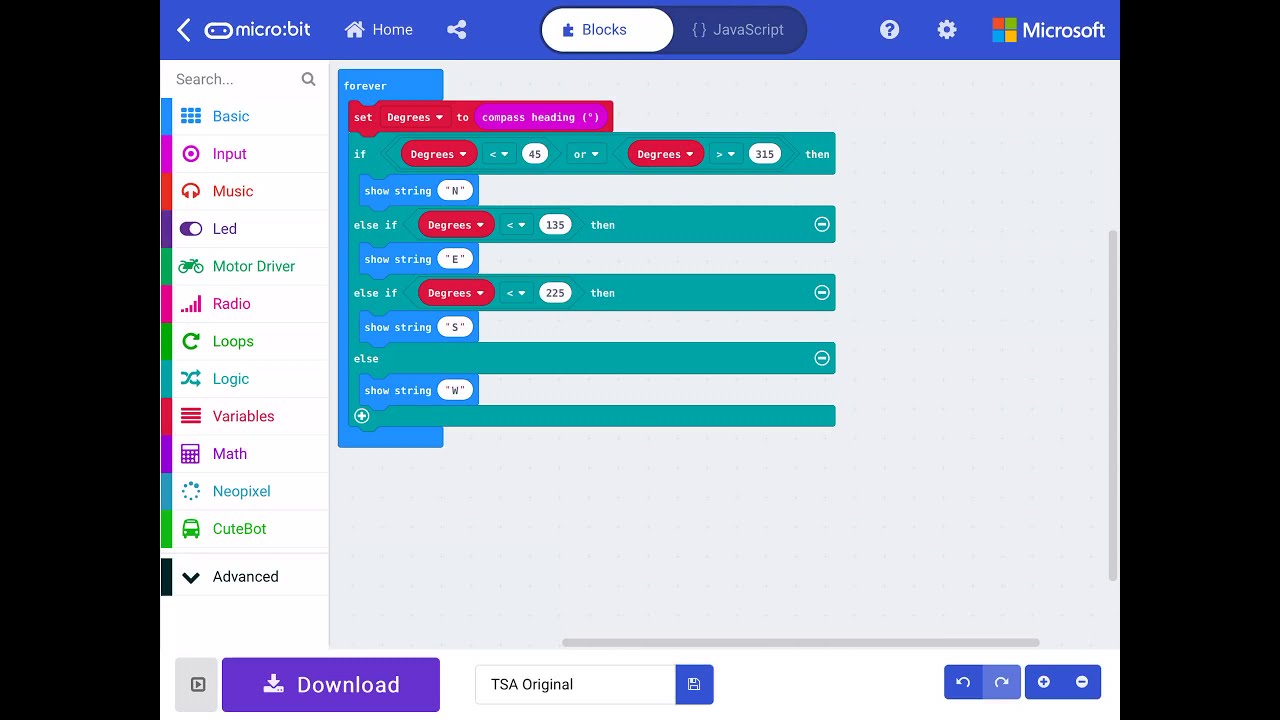Screen dimensions: 1280x720
Task: Open Degrees variable dropdown in set block
Action: (x=414, y=117)
